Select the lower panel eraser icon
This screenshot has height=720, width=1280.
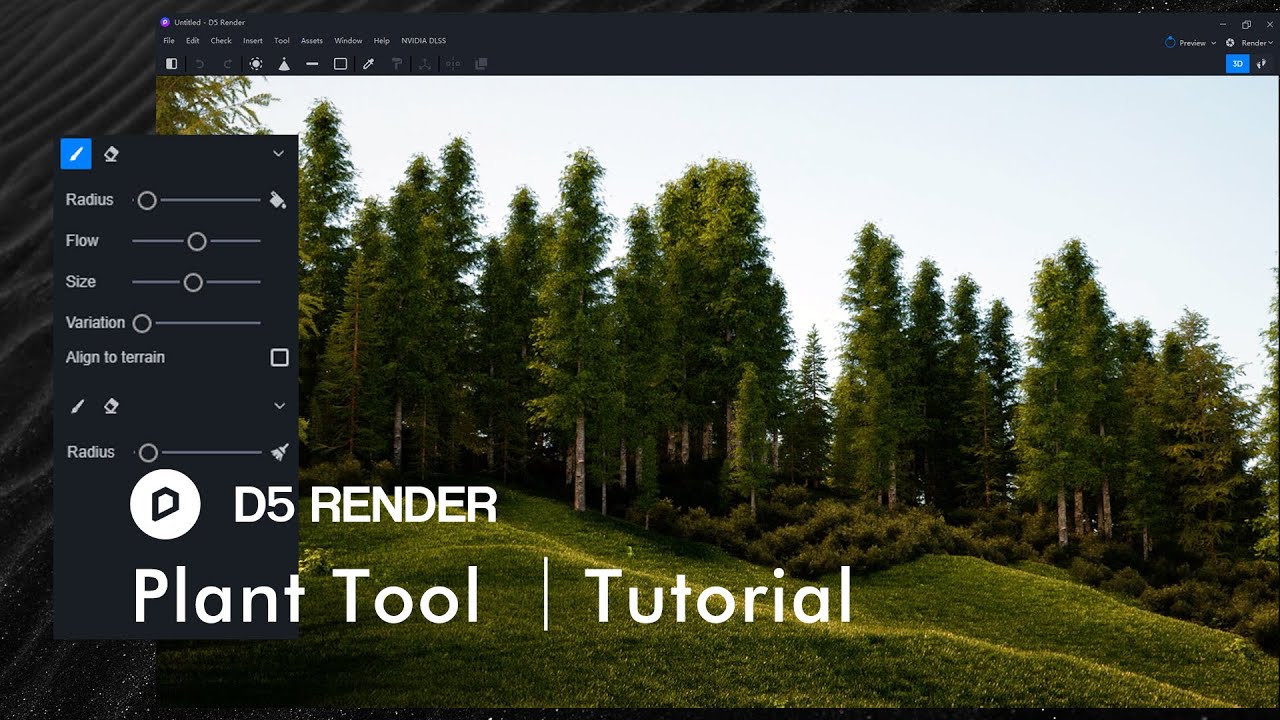point(111,406)
